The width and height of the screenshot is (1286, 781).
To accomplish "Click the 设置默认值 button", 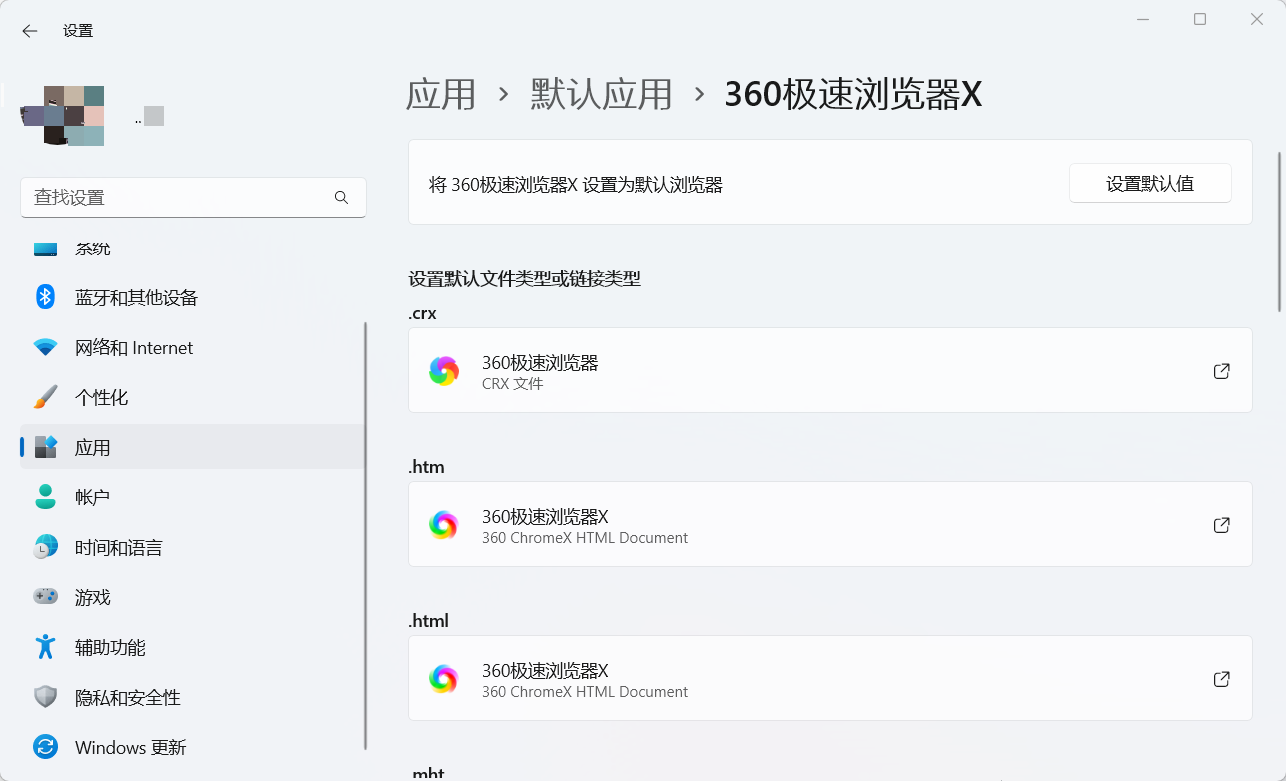I will point(1150,183).
